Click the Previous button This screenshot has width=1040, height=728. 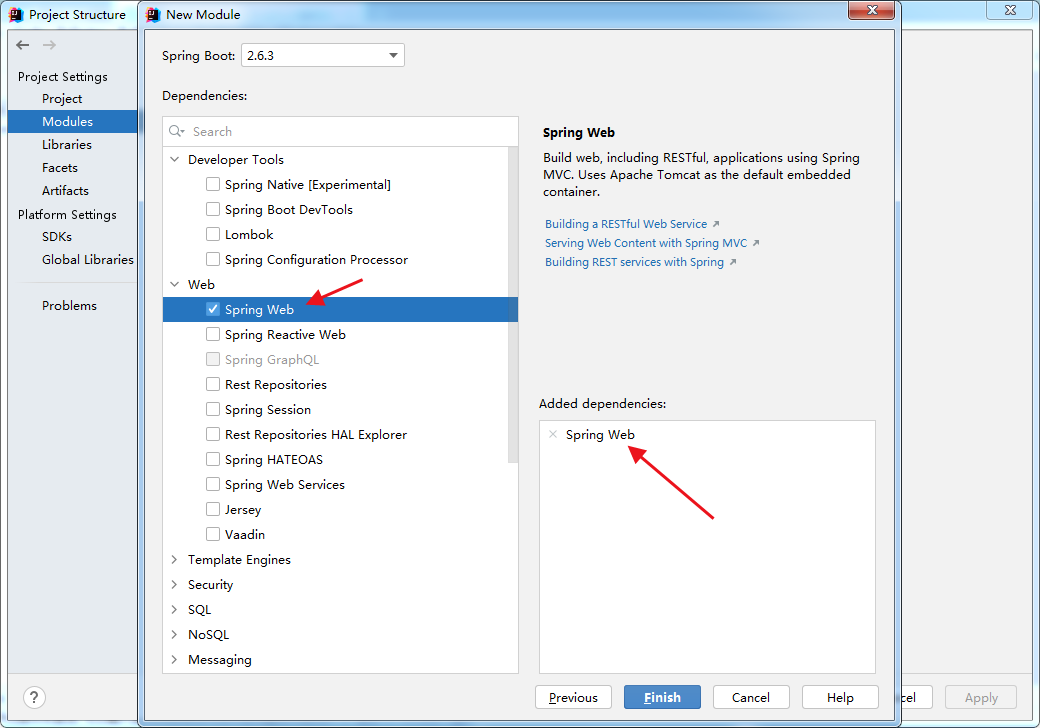click(x=573, y=697)
